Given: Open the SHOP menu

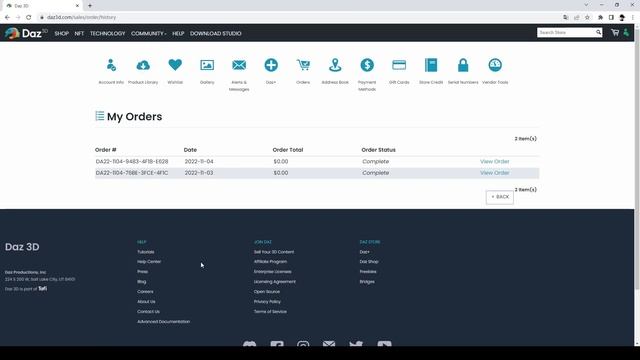Looking at the screenshot, I should 62,33.
